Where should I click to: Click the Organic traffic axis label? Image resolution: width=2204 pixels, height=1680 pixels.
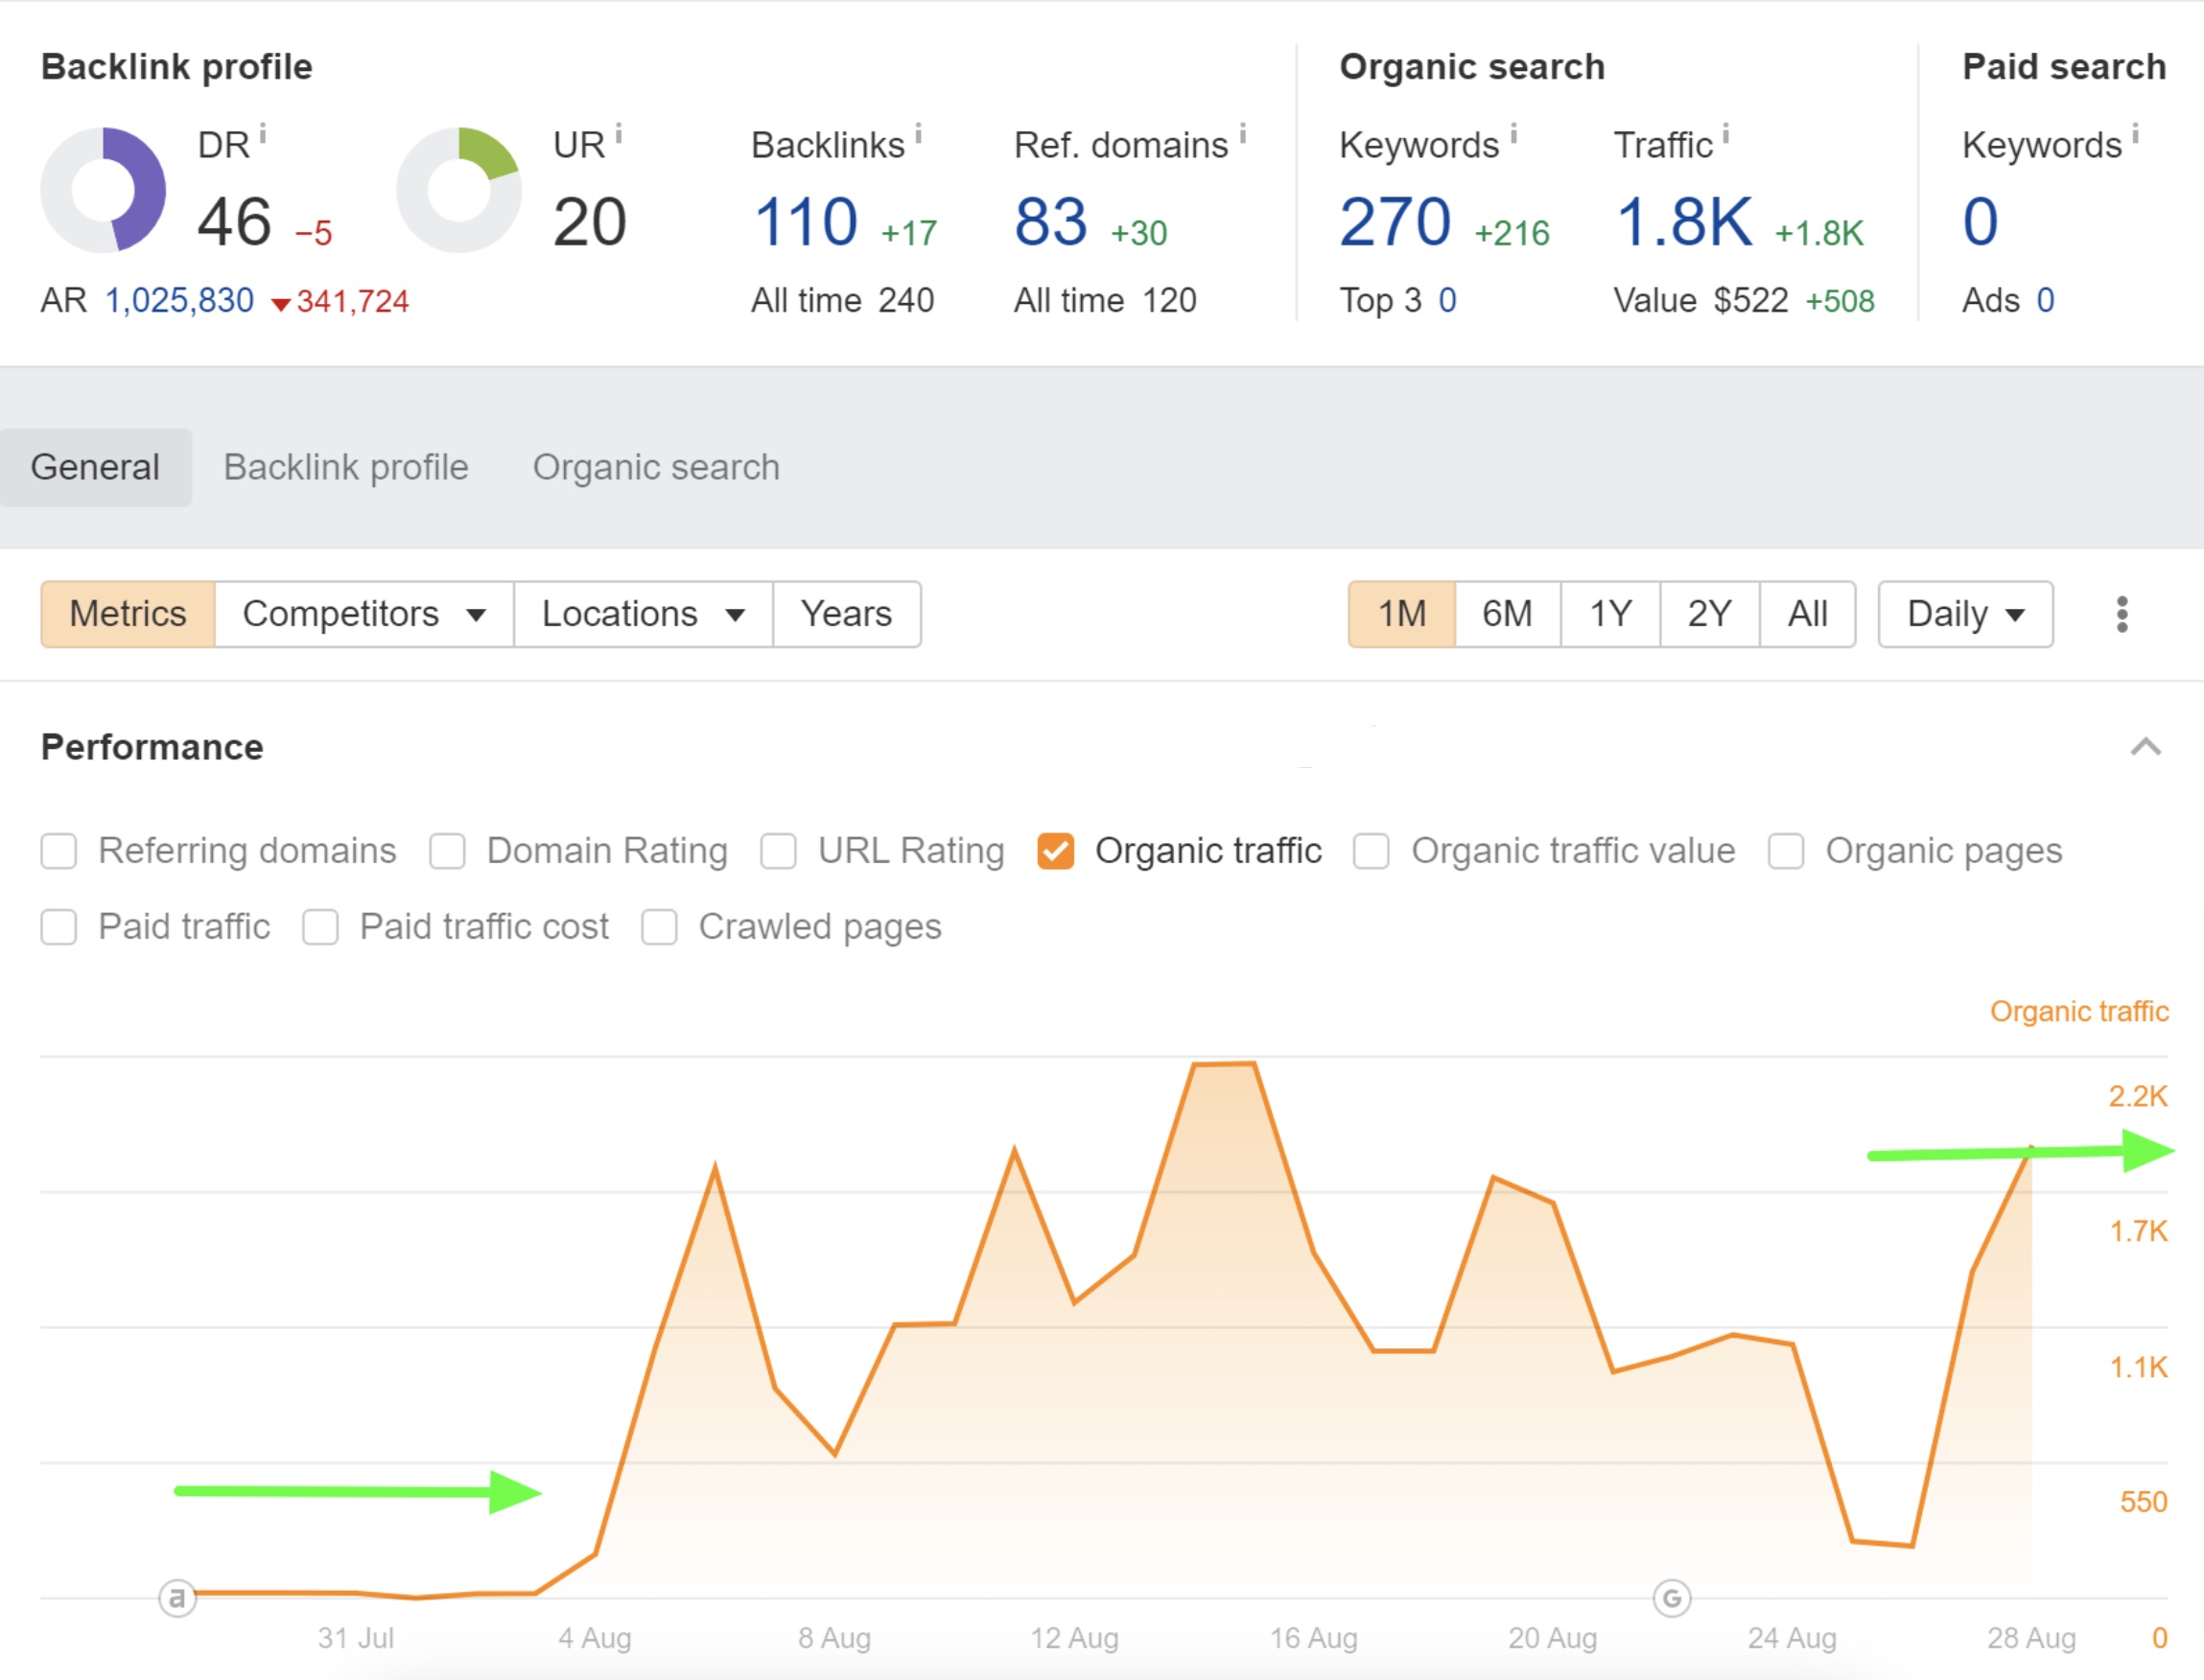(2079, 1011)
